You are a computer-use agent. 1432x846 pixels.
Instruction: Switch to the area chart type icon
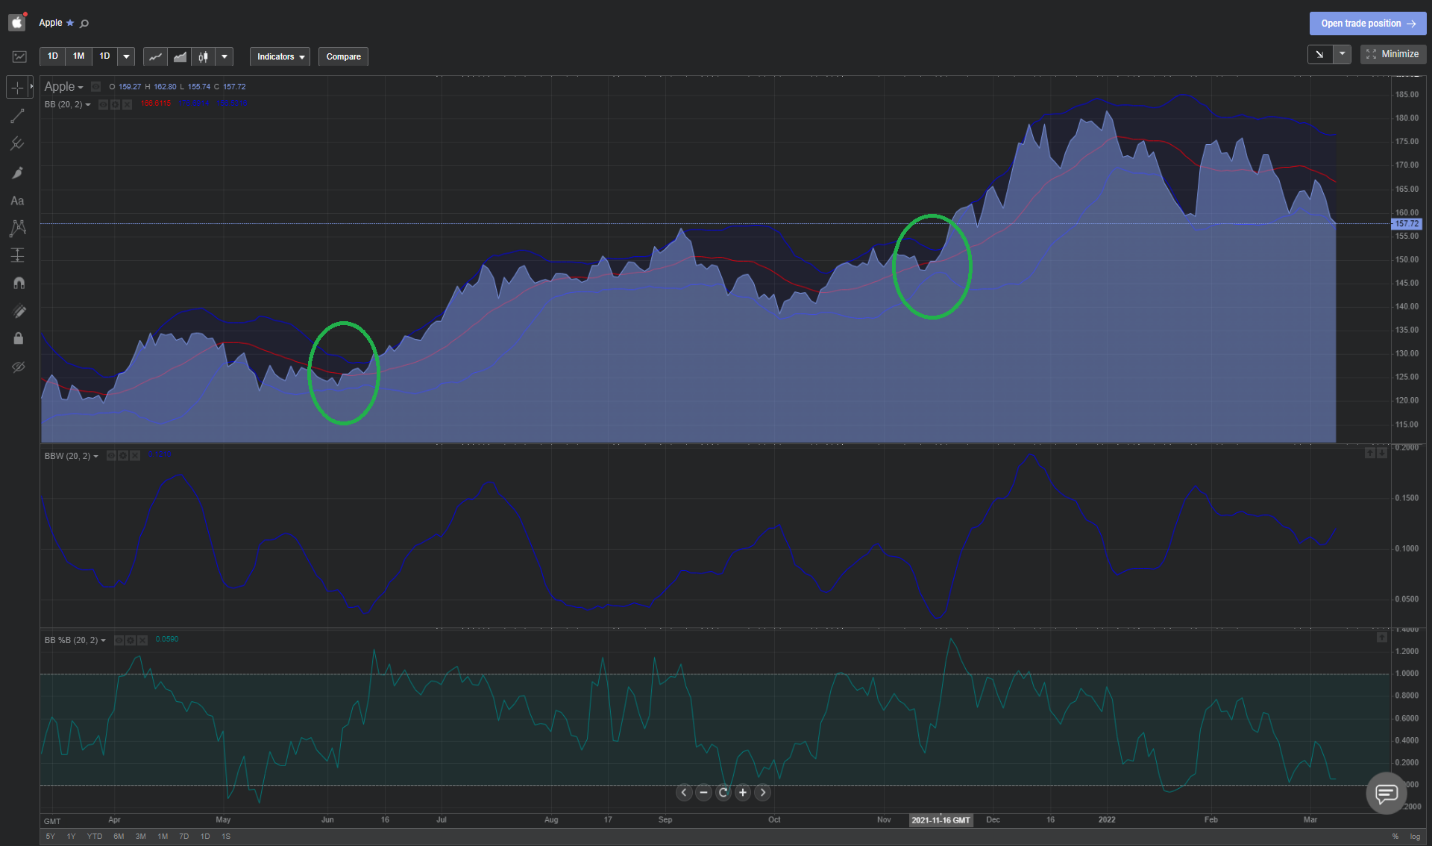click(180, 57)
